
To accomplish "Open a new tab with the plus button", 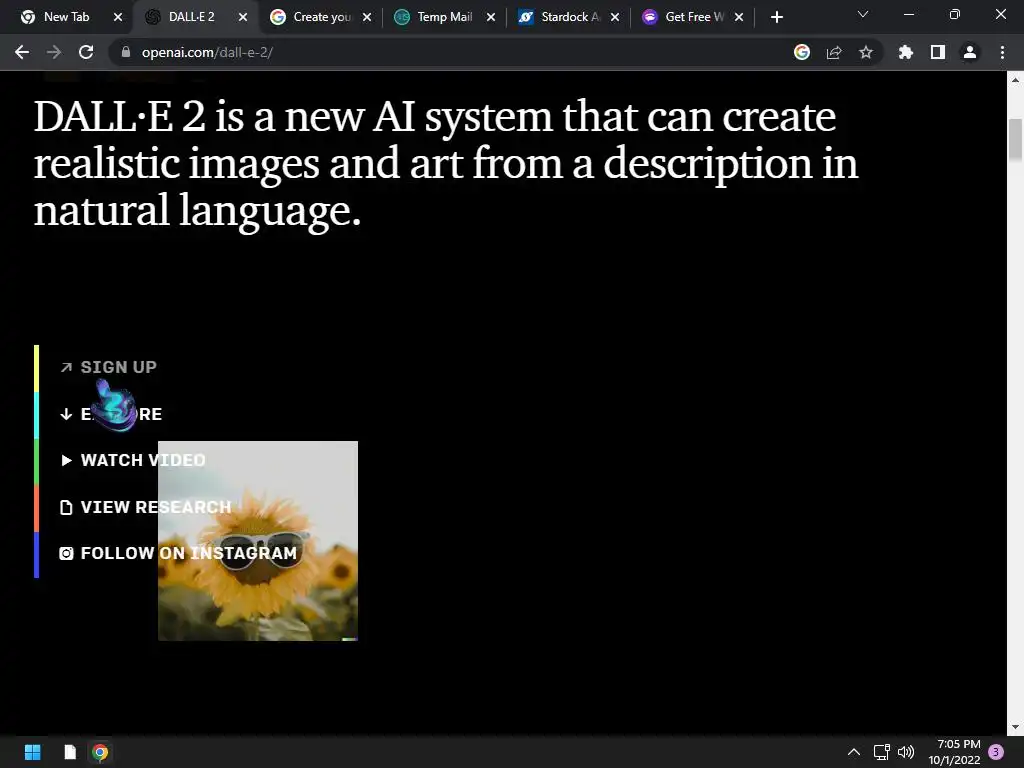I will tap(776, 17).
